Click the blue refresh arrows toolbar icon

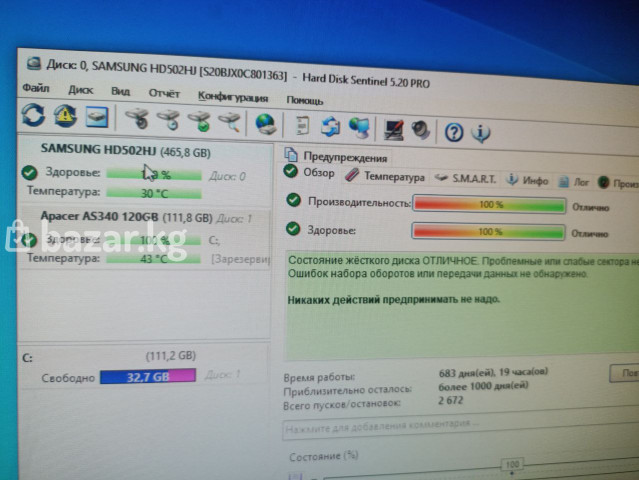point(33,117)
